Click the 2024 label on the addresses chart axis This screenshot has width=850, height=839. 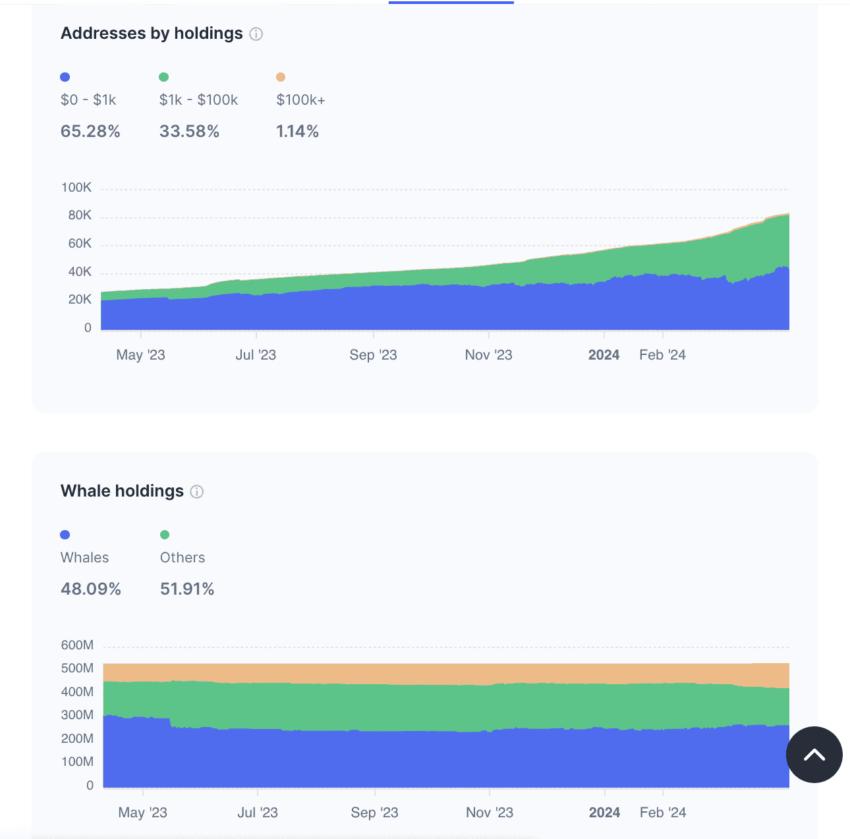point(603,354)
